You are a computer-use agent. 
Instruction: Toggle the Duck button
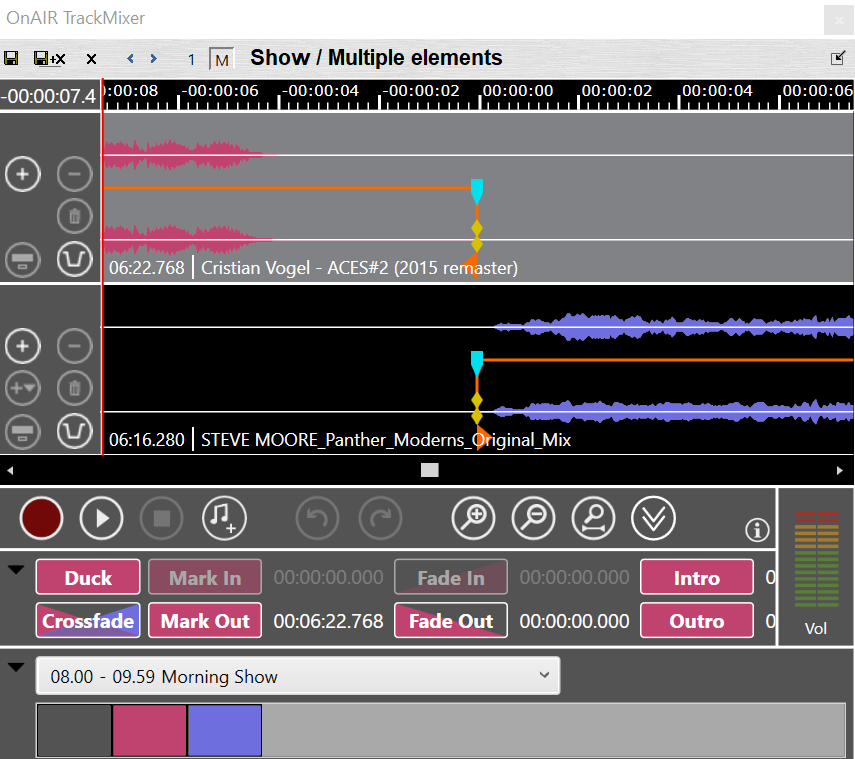(x=88, y=578)
